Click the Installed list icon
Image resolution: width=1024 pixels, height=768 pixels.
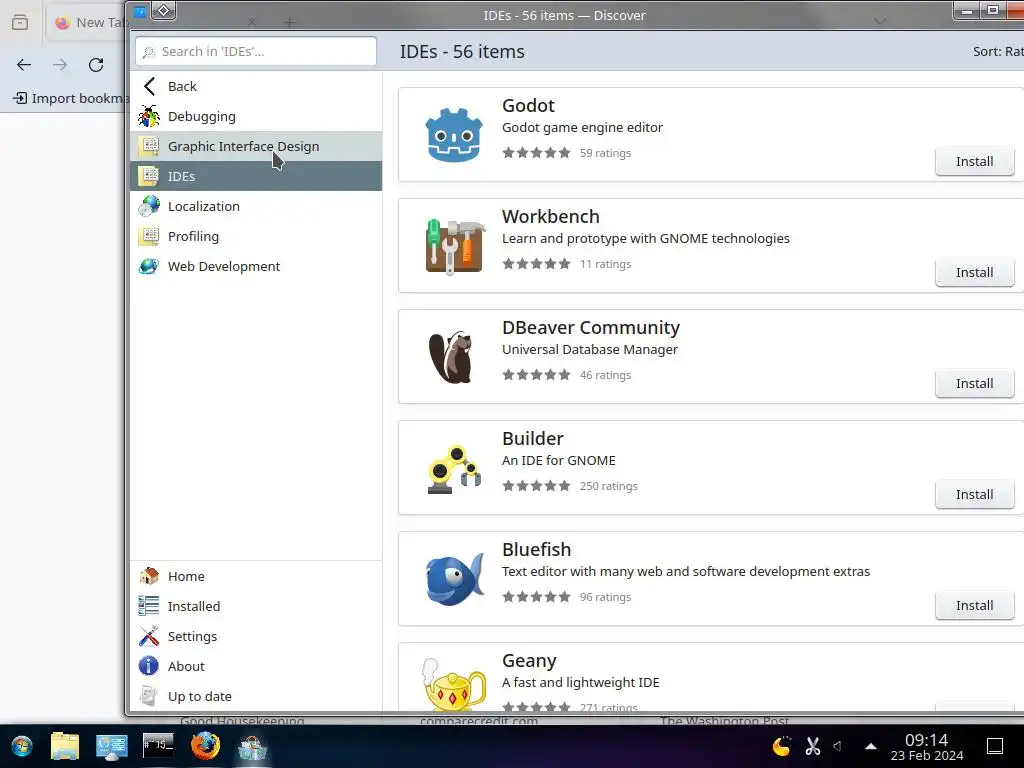(x=149, y=606)
